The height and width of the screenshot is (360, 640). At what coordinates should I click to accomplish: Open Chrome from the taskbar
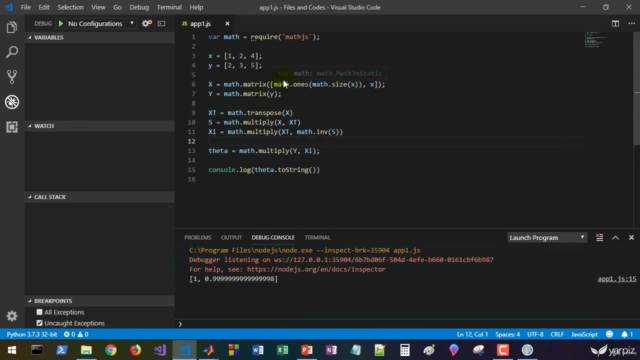(x=111, y=350)
